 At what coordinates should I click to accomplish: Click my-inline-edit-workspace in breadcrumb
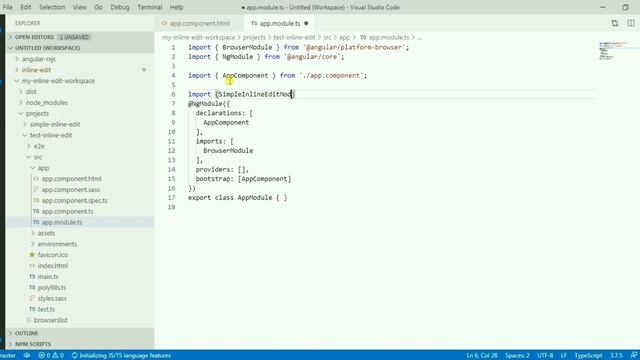point(198,37)
